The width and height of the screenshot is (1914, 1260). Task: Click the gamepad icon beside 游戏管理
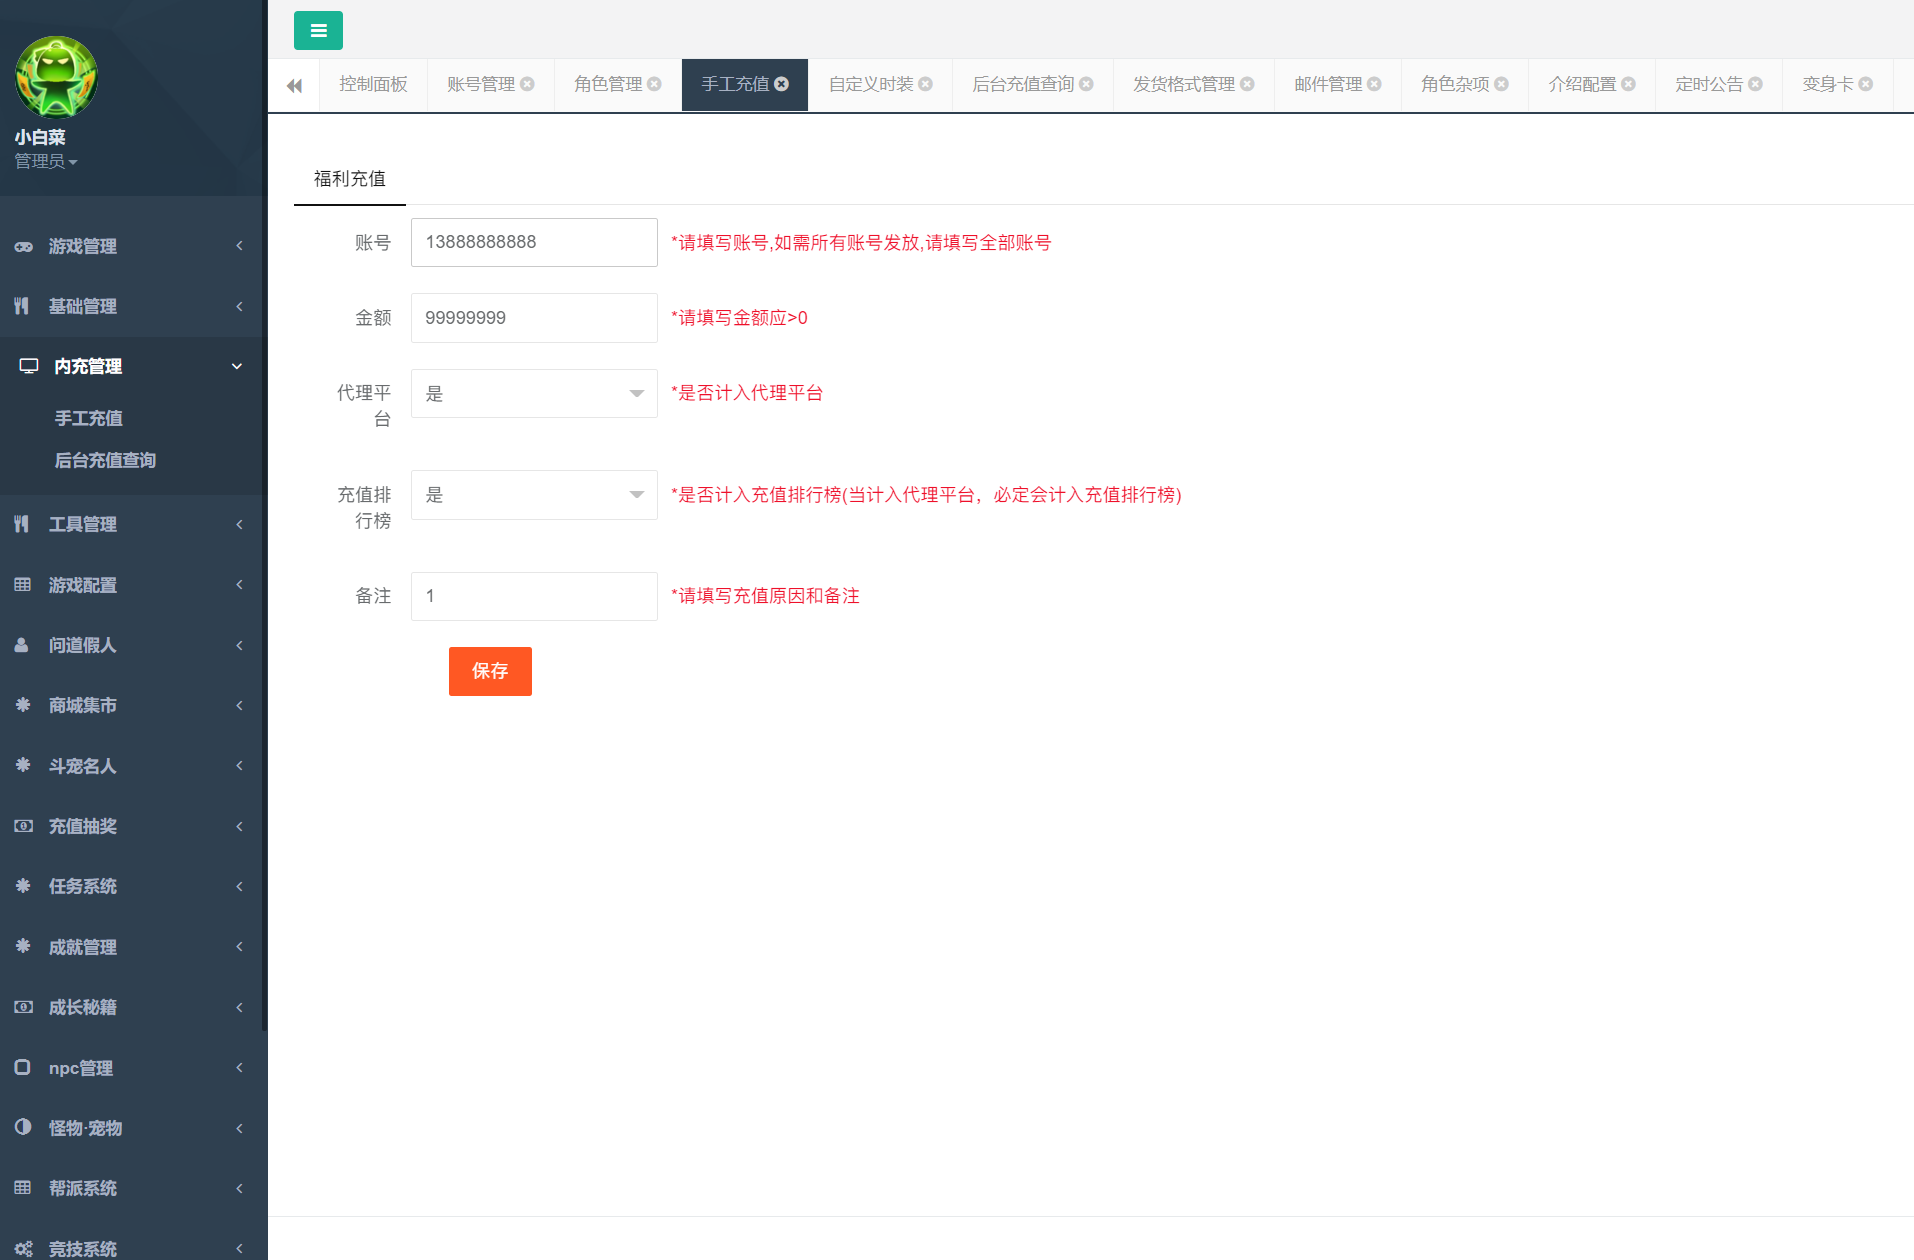coord(23,247)
